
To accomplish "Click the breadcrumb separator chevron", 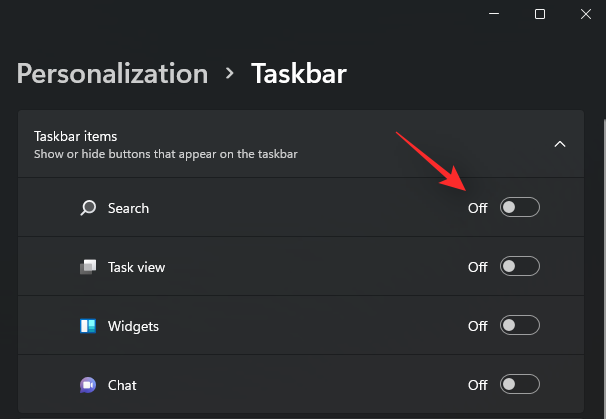I will pyautogui.click(x=230, y=74).
